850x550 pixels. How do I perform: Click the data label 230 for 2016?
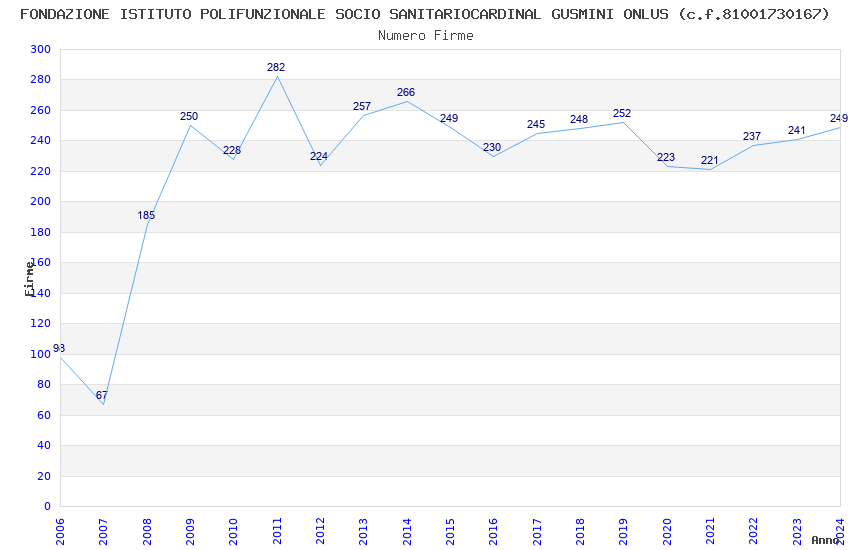pyautogui.click(x=492, y=147)
